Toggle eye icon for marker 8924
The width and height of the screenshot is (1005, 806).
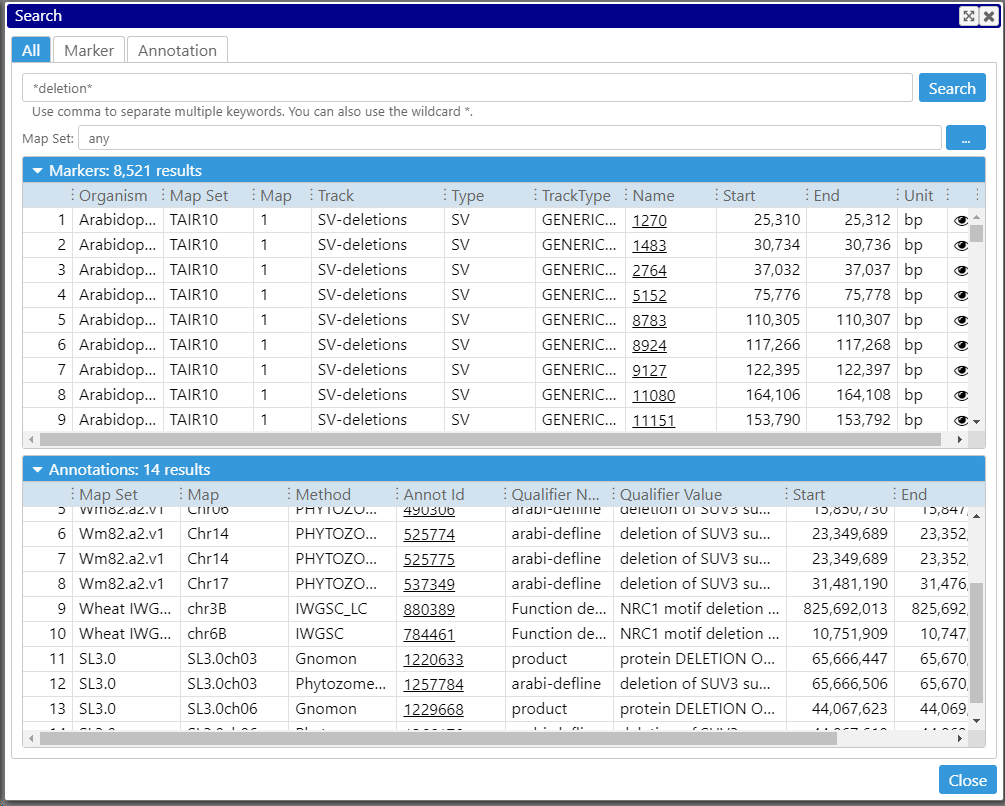pos(961,345)
